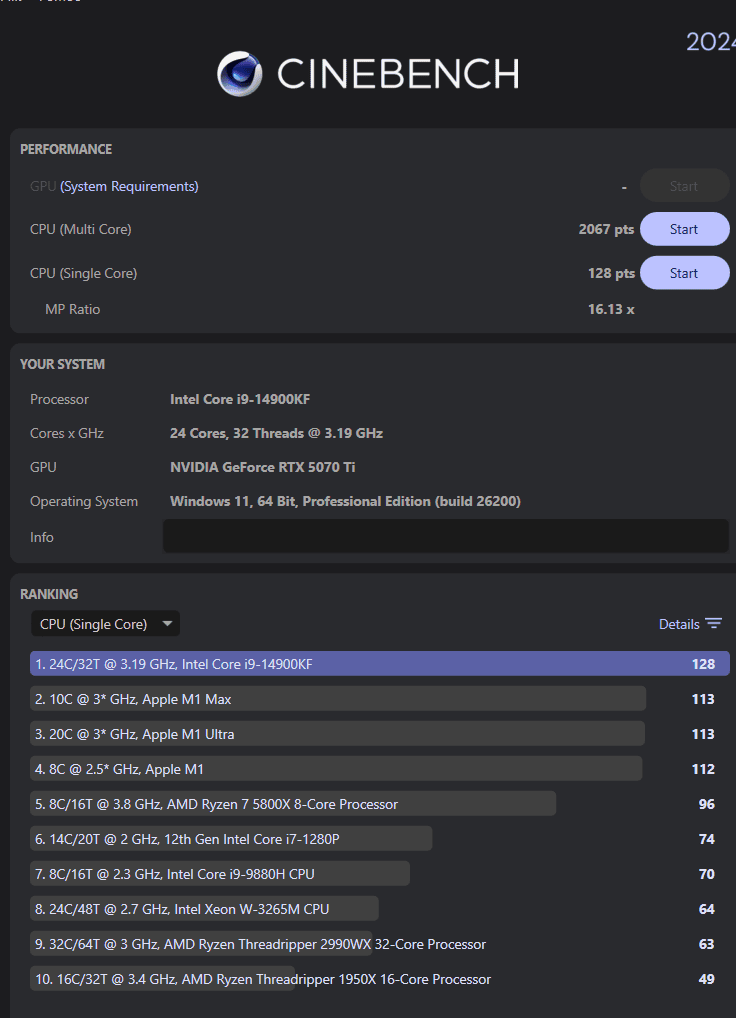Click the score 49 in ranking
The image size is (736, 1018).
(x=707, y=980)
